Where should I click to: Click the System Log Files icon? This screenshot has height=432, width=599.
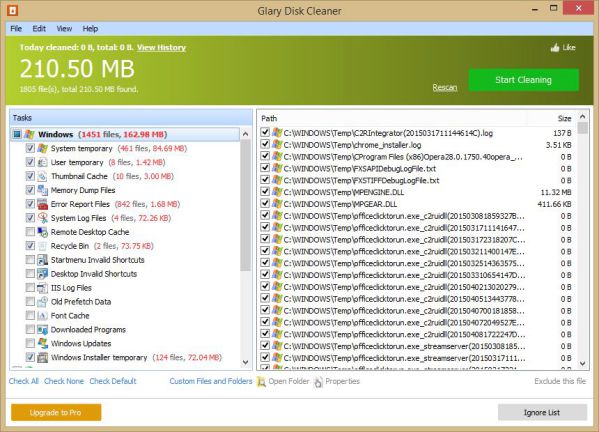point(42,218)
